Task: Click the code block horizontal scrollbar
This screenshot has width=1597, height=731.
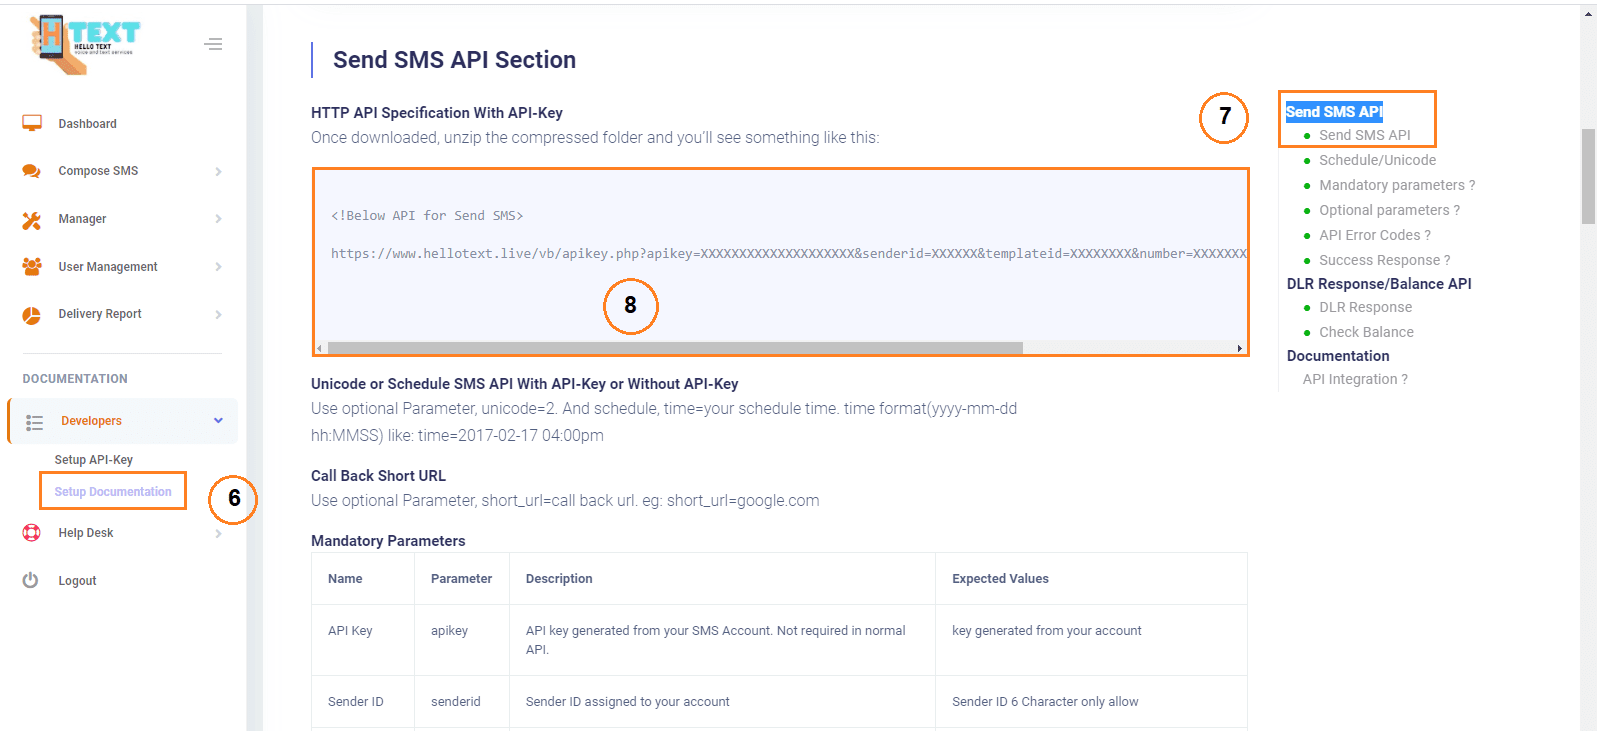Action: click(x=675, y=348)
